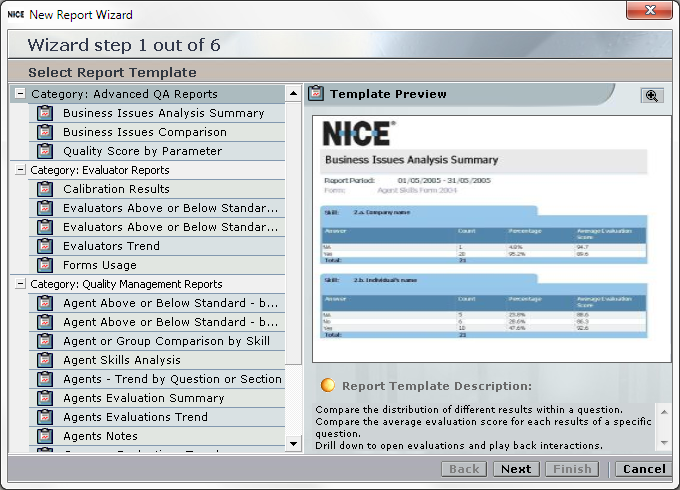
Task: Collapse the Quality Management Reports category
Action: pos(20,284)
